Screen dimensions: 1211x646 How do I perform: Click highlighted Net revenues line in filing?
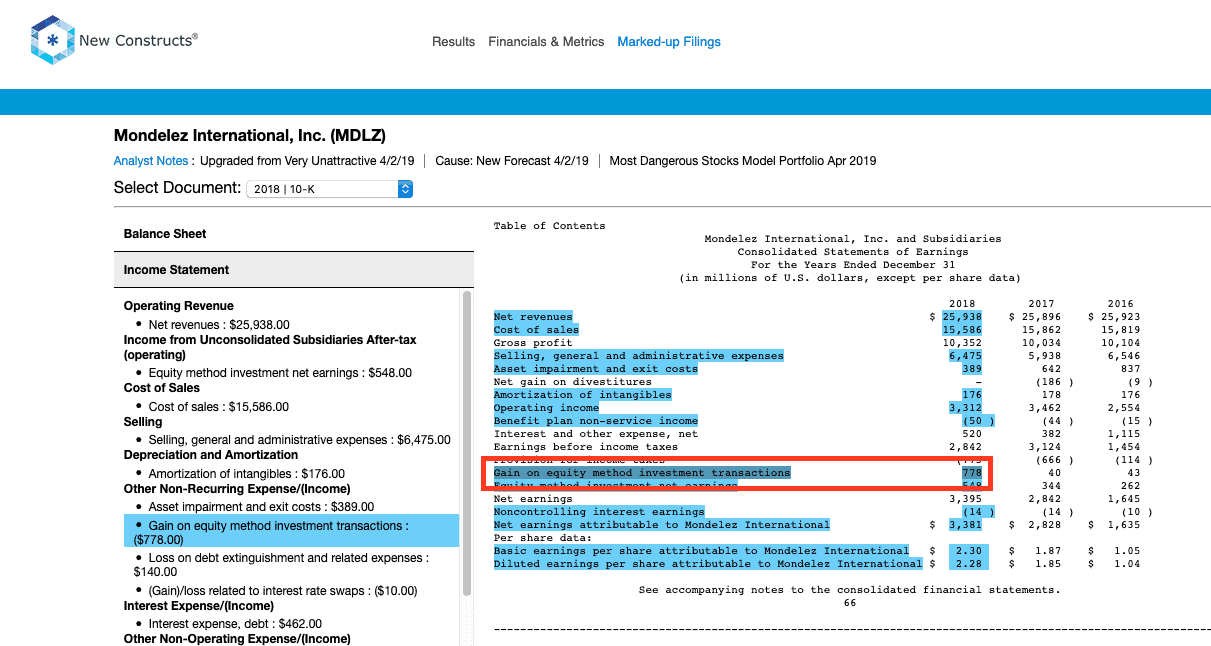(533, 317)
